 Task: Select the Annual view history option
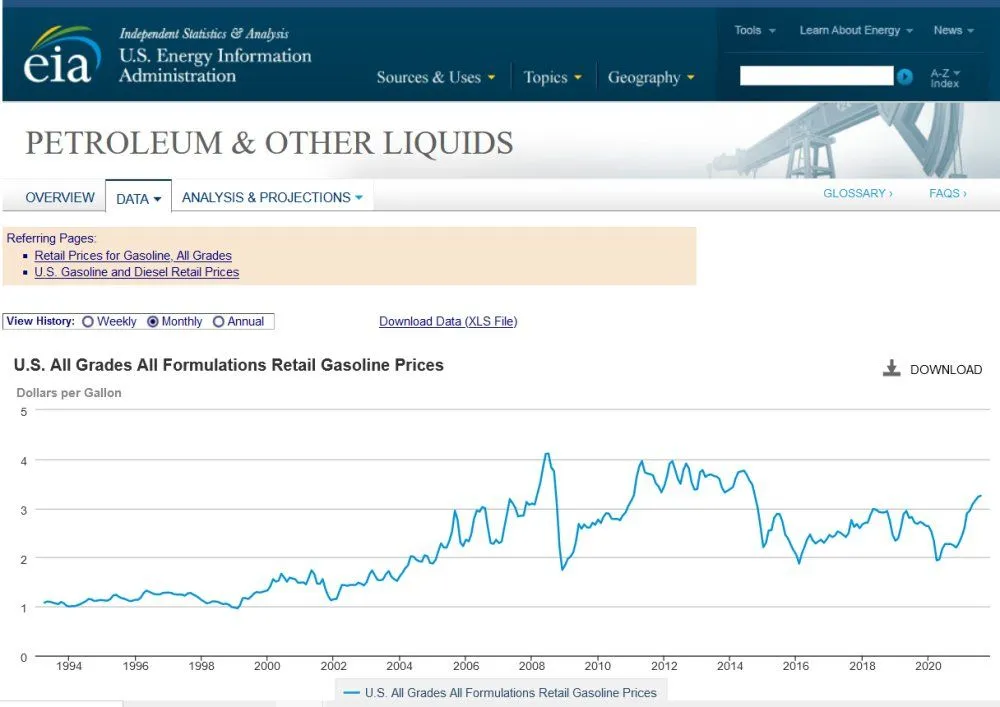219,322
